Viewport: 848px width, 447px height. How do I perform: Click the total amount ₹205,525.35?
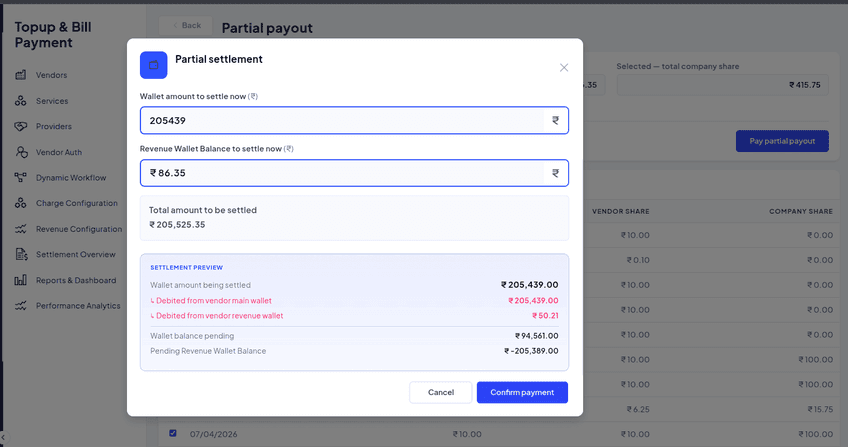click(177, 225)
